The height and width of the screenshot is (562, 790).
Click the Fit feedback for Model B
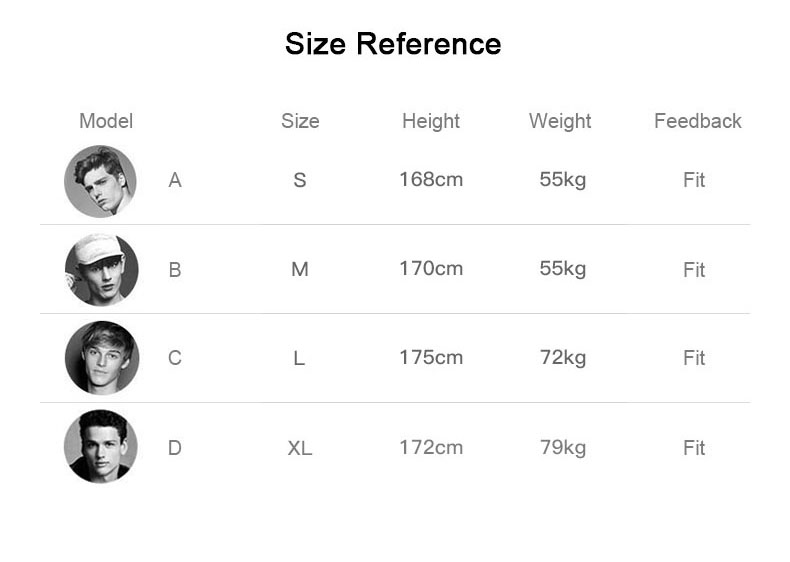point(694,270)
